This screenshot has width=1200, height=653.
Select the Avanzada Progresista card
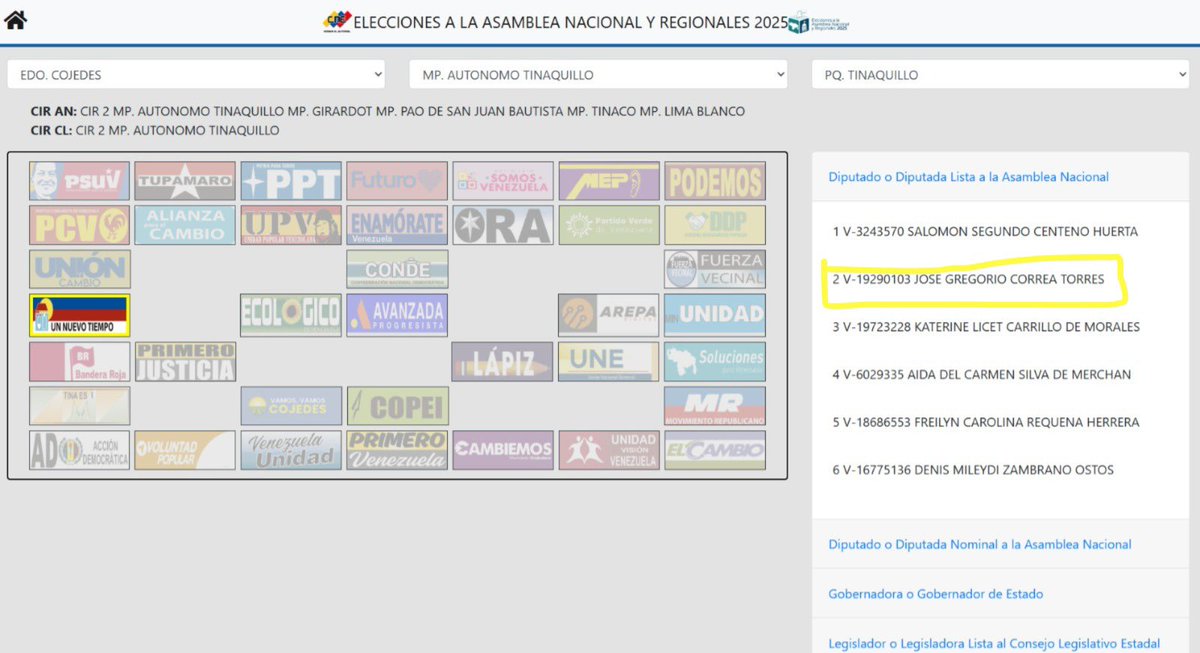397,314
